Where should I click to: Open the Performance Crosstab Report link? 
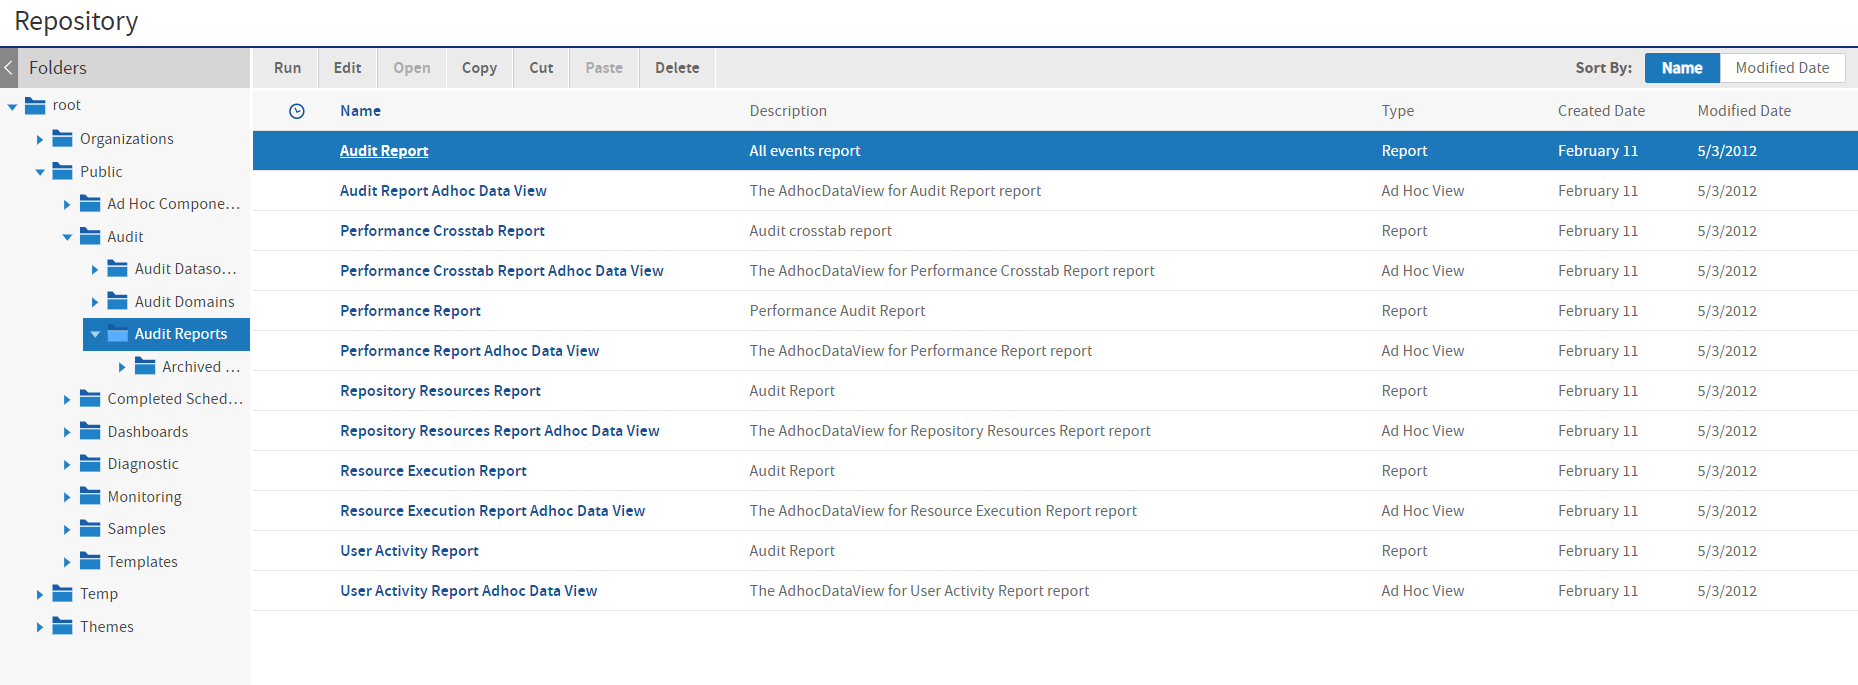click(x=442, y=231)
